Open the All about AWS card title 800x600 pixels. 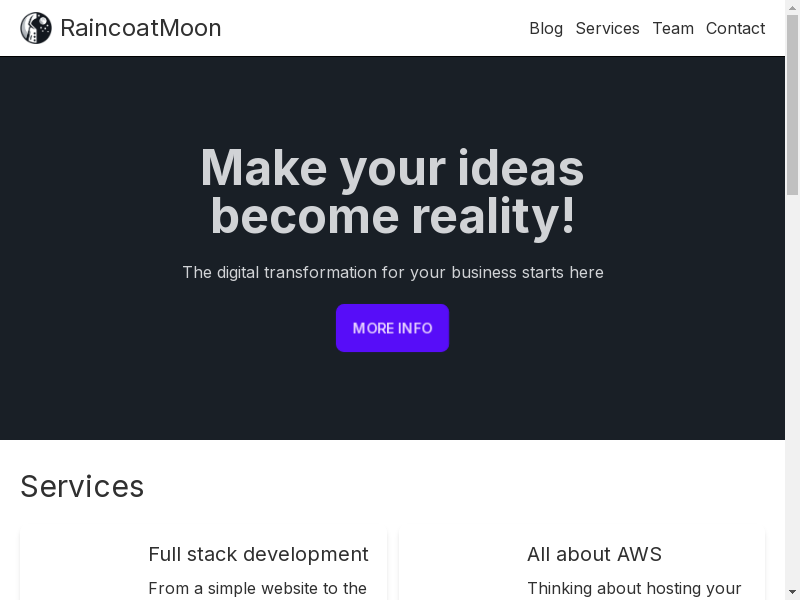594,554
